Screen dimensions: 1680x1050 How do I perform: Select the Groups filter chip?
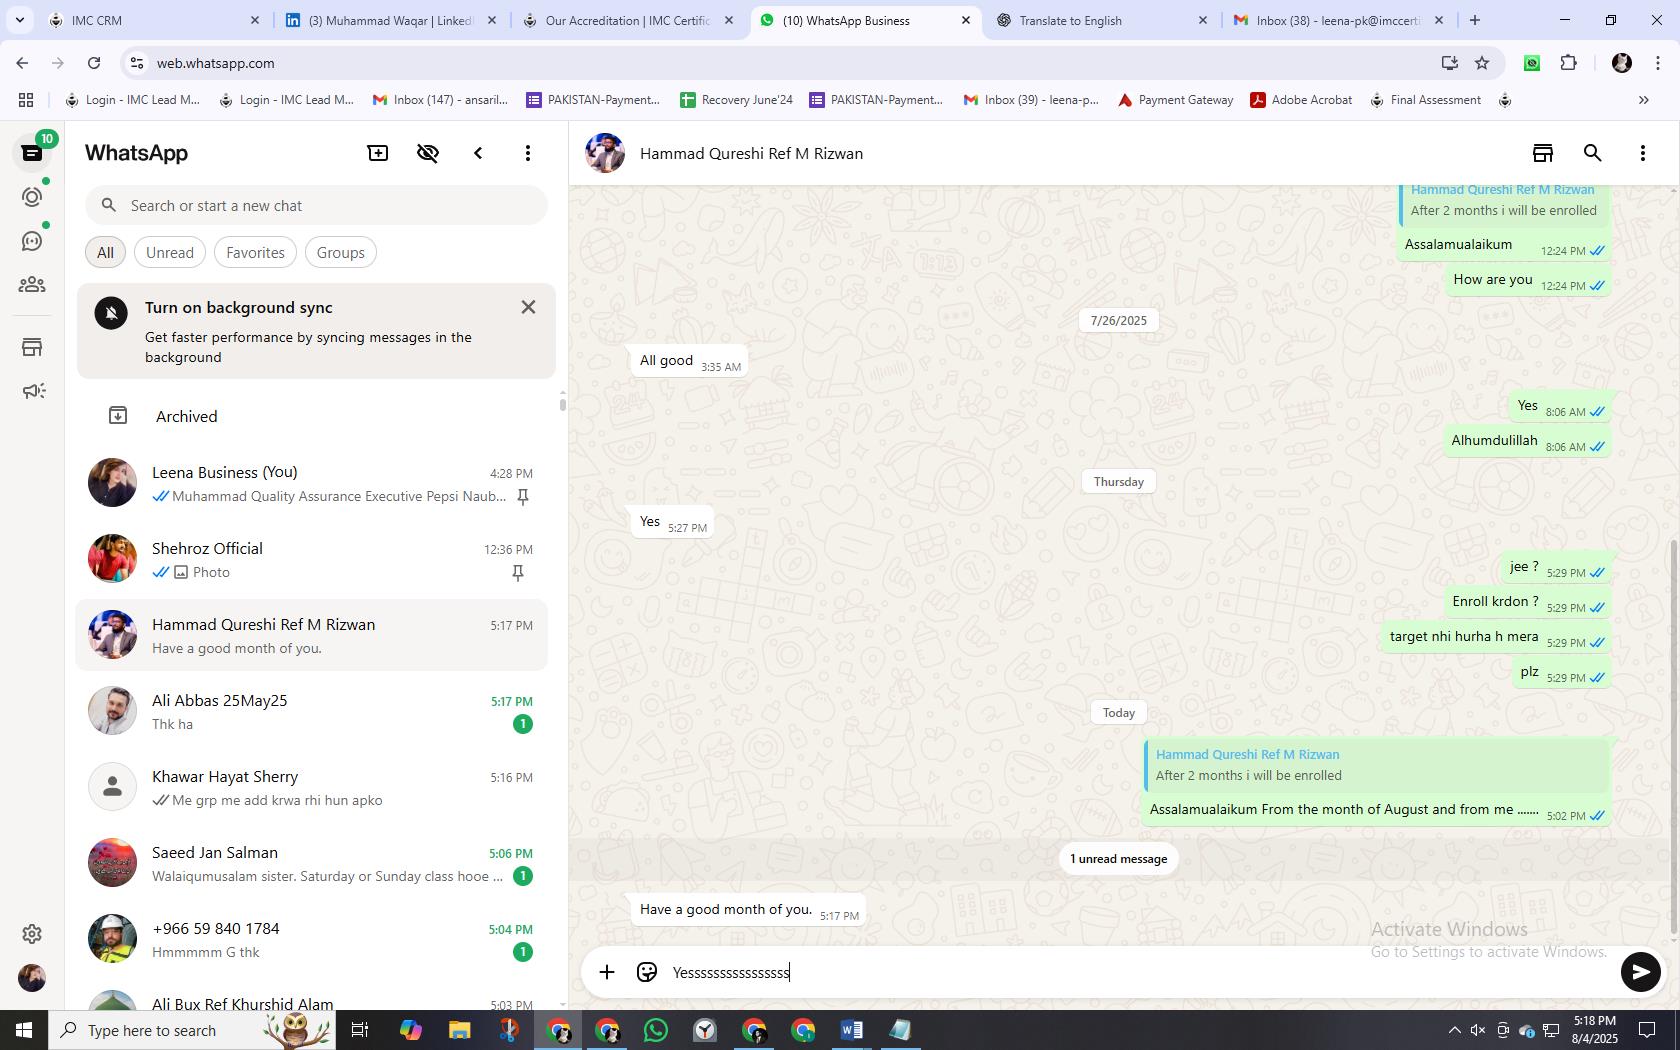340,252
